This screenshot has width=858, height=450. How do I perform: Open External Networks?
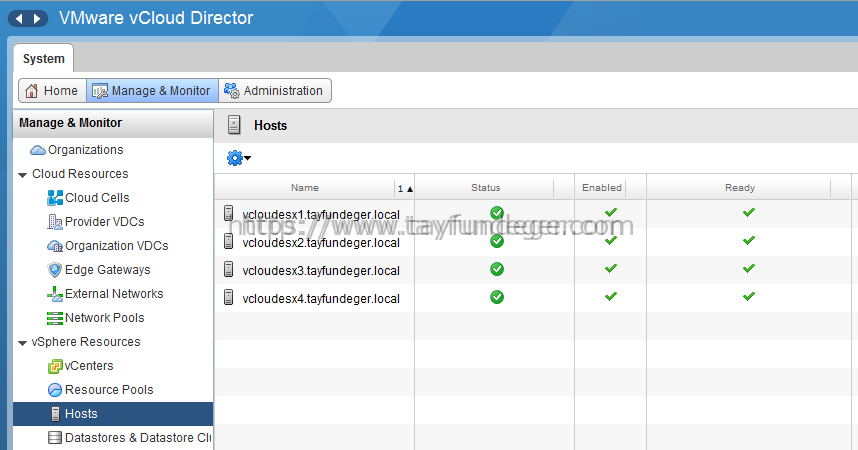pos(114,294)
